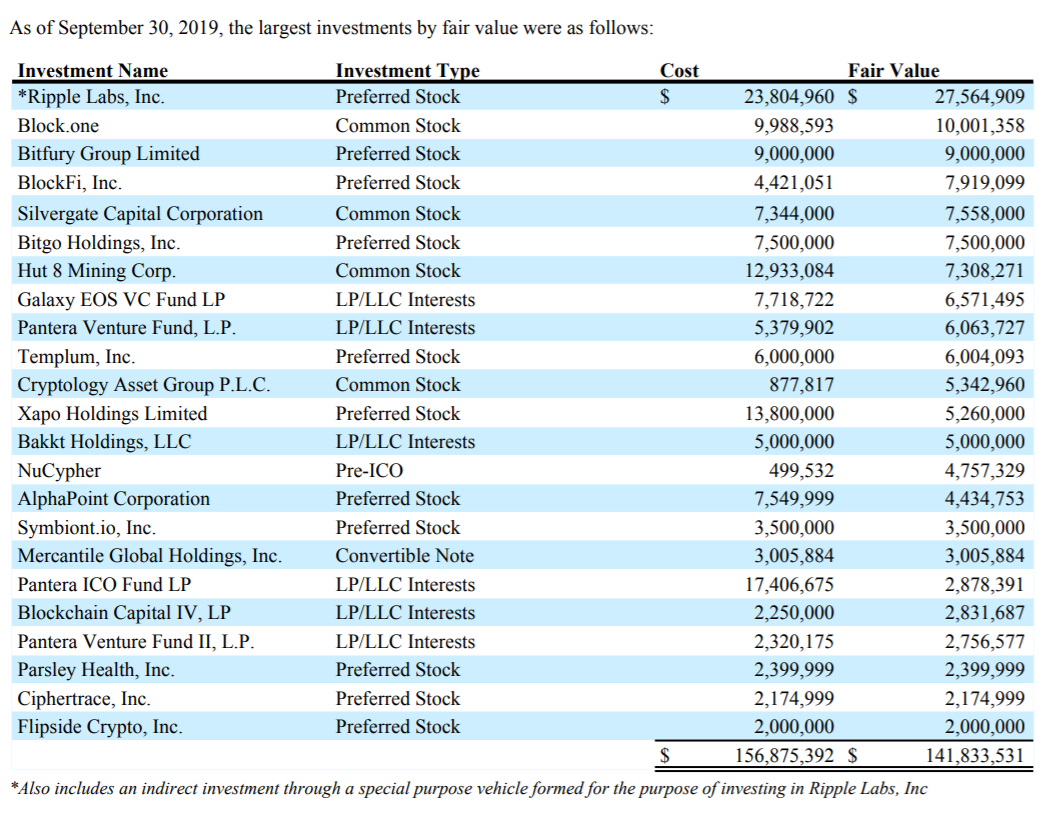
Task: Select 'NuCypher' investment name
Action: point(59,470)
